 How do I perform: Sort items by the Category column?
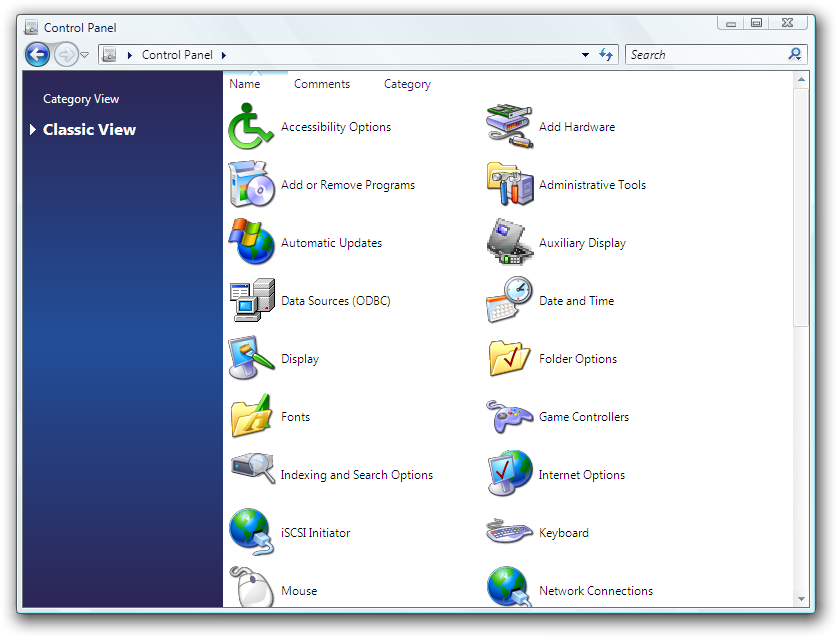(x=407, y=84)
